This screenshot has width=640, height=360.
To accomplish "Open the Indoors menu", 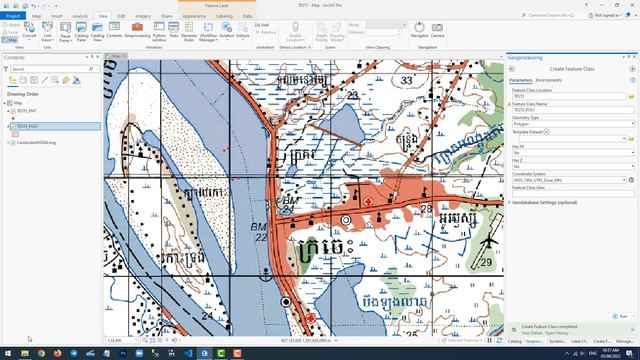I will [243, 30].
